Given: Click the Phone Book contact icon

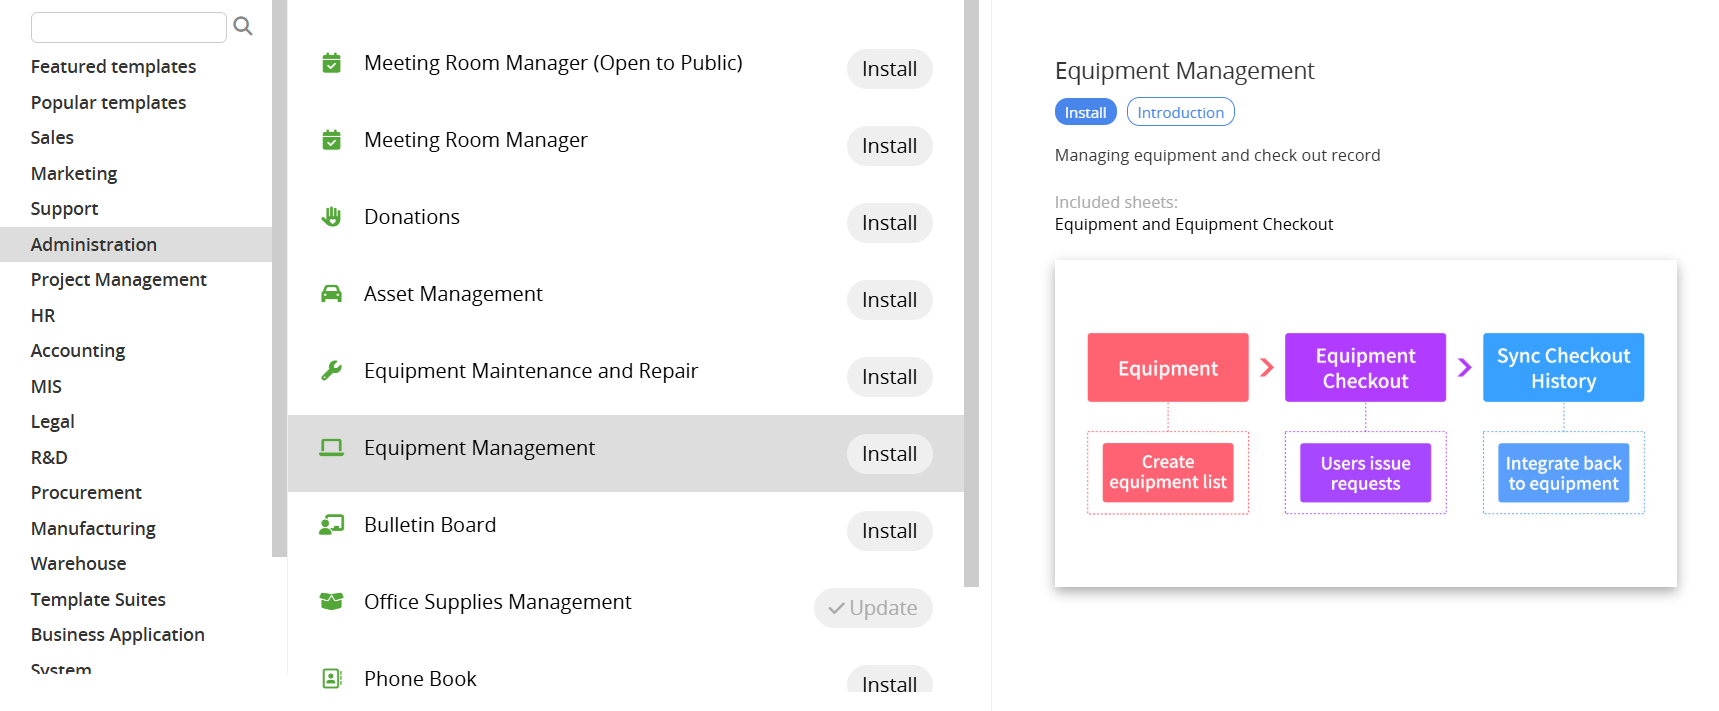Looking at the screenshot, I should pos(331,679).
